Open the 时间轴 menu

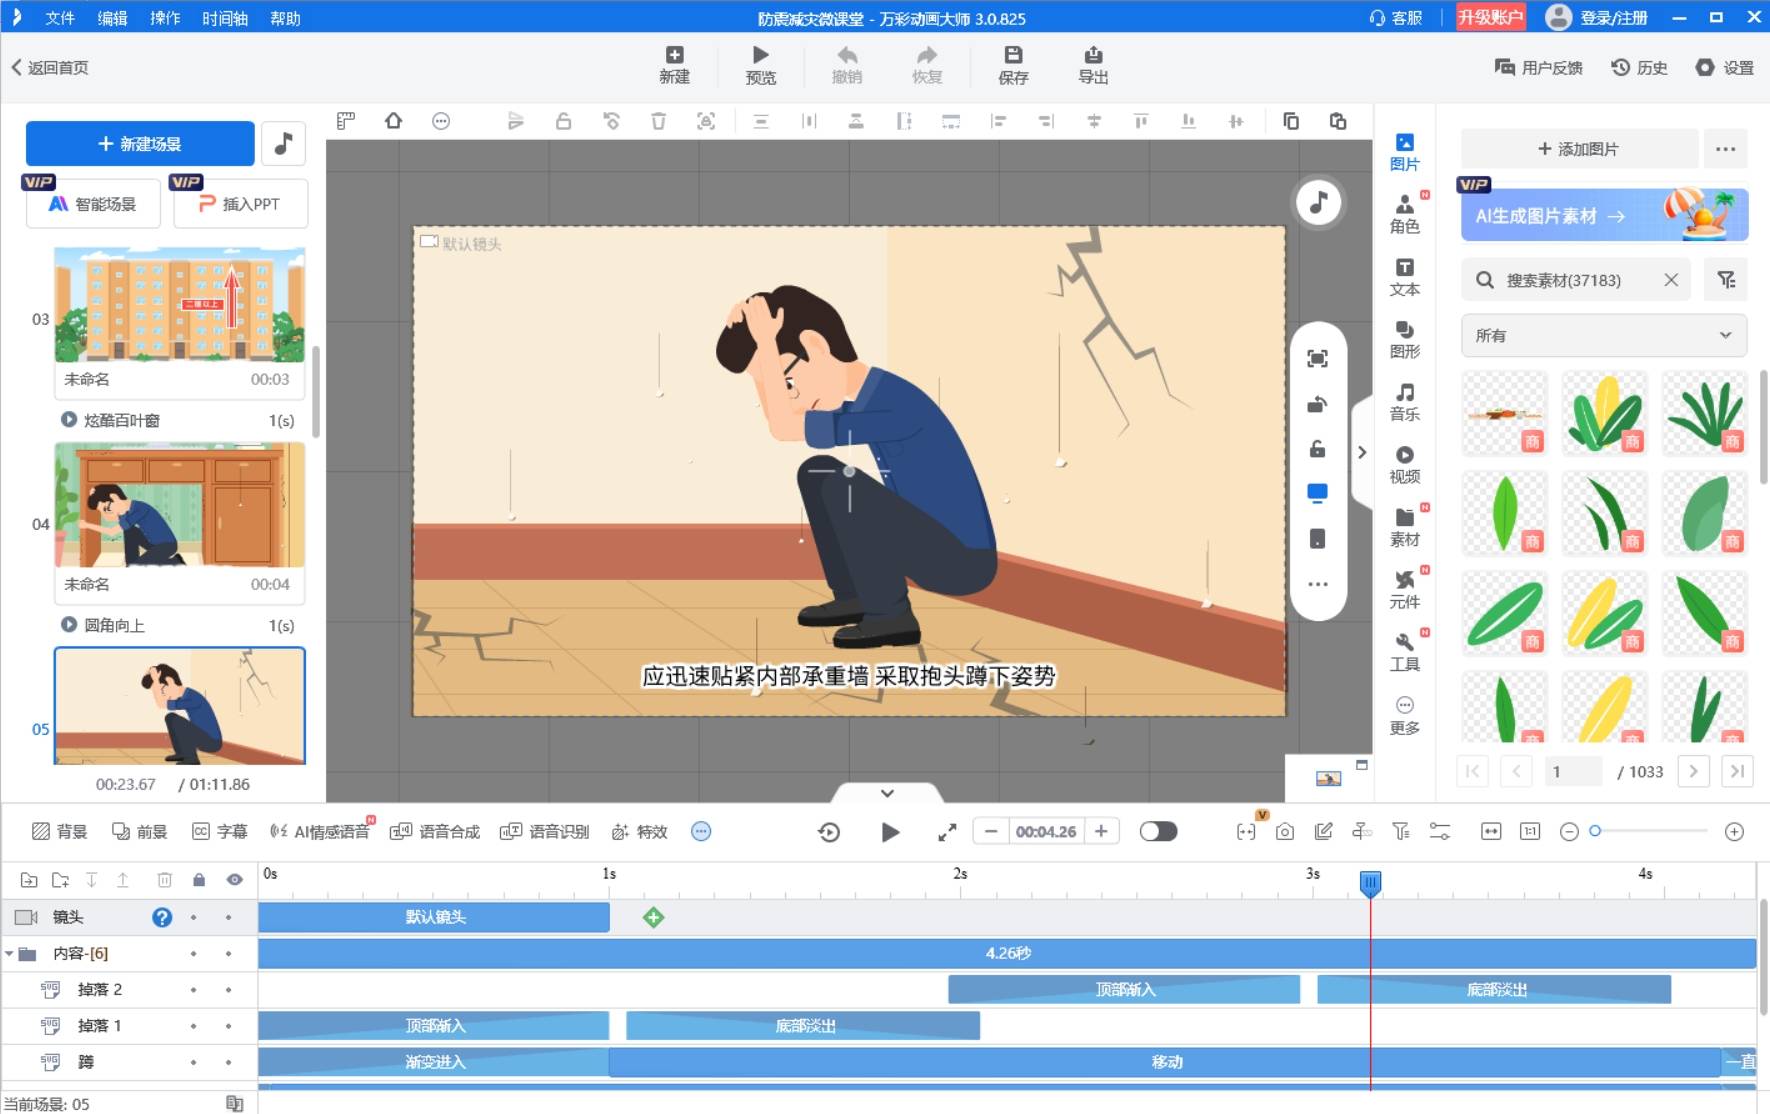224,18
